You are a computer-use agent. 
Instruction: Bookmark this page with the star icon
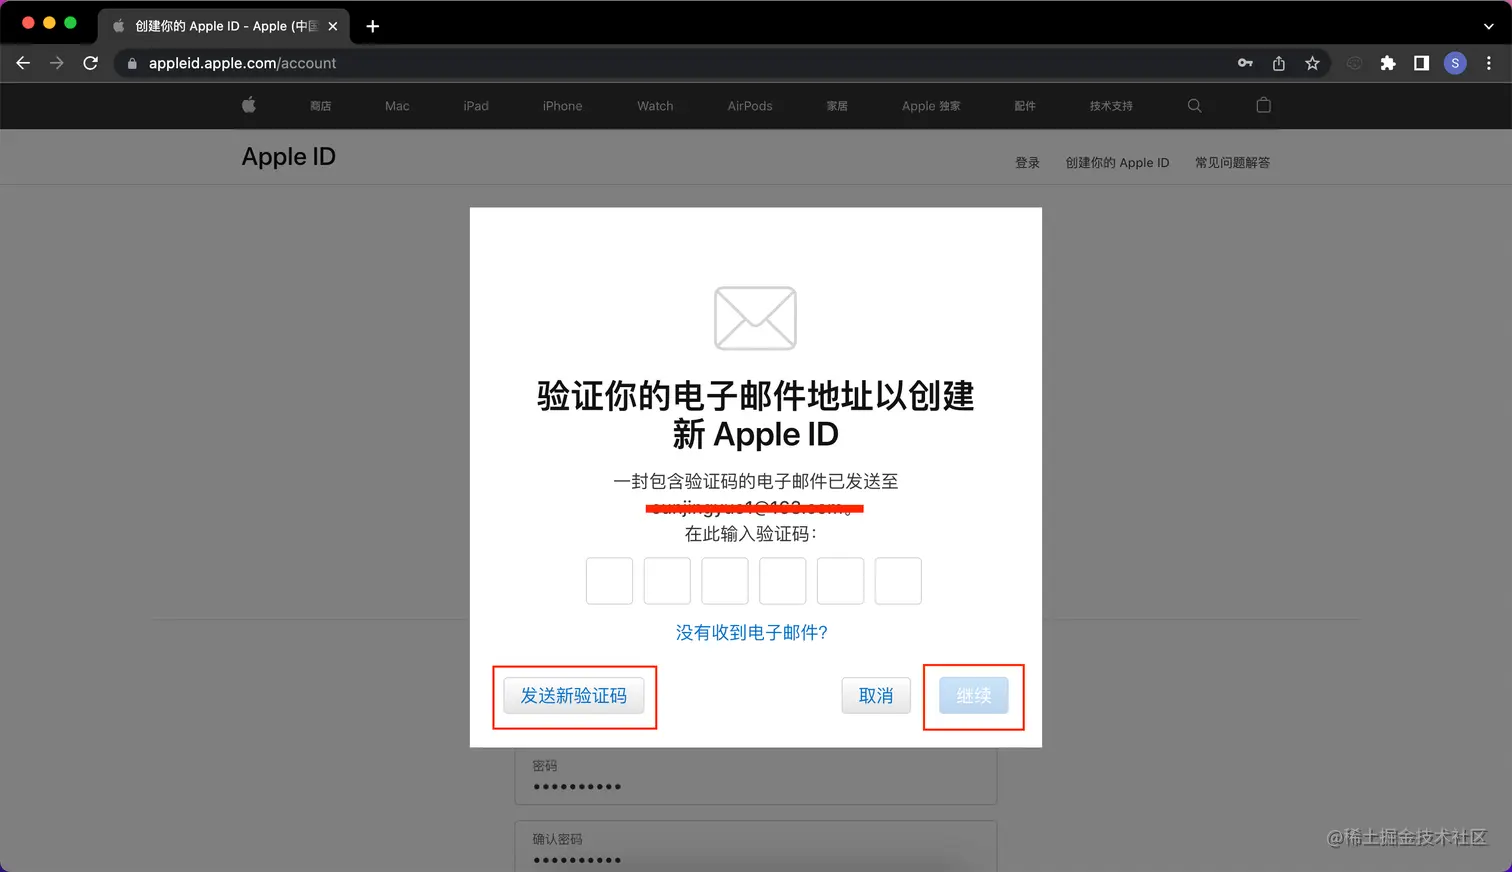[x=1312, y=63]
